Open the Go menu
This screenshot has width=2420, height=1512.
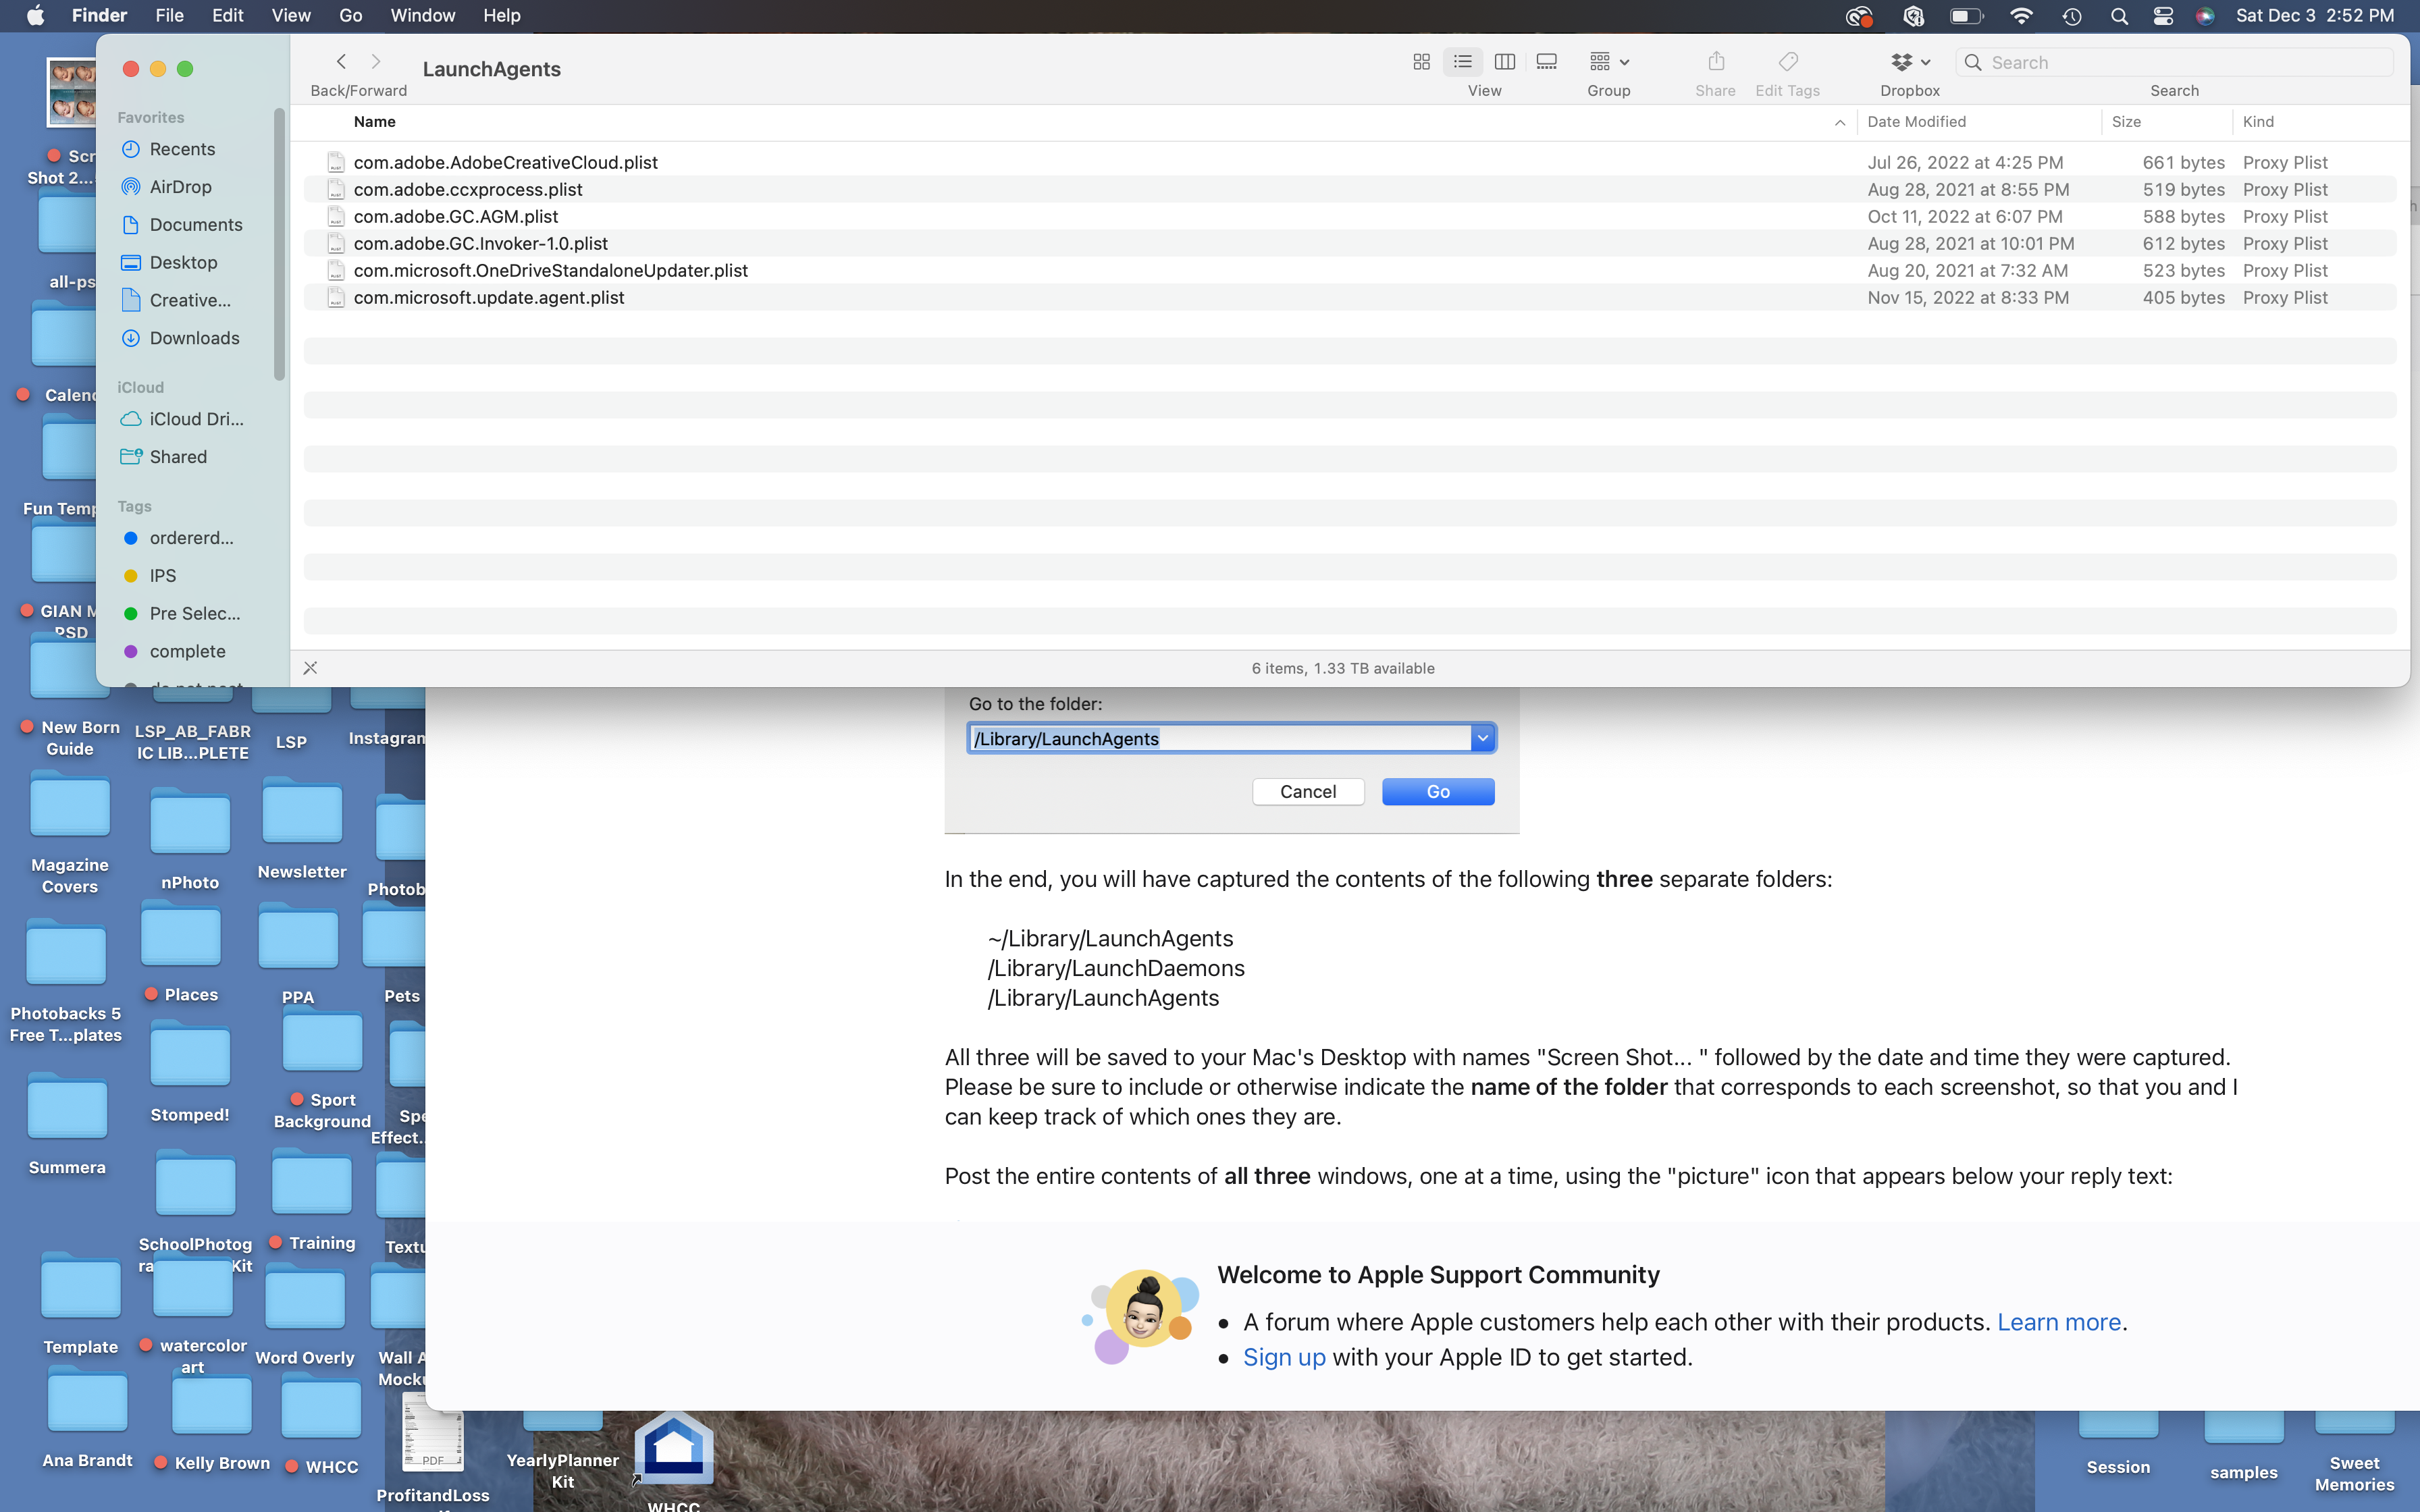[350, 16]
